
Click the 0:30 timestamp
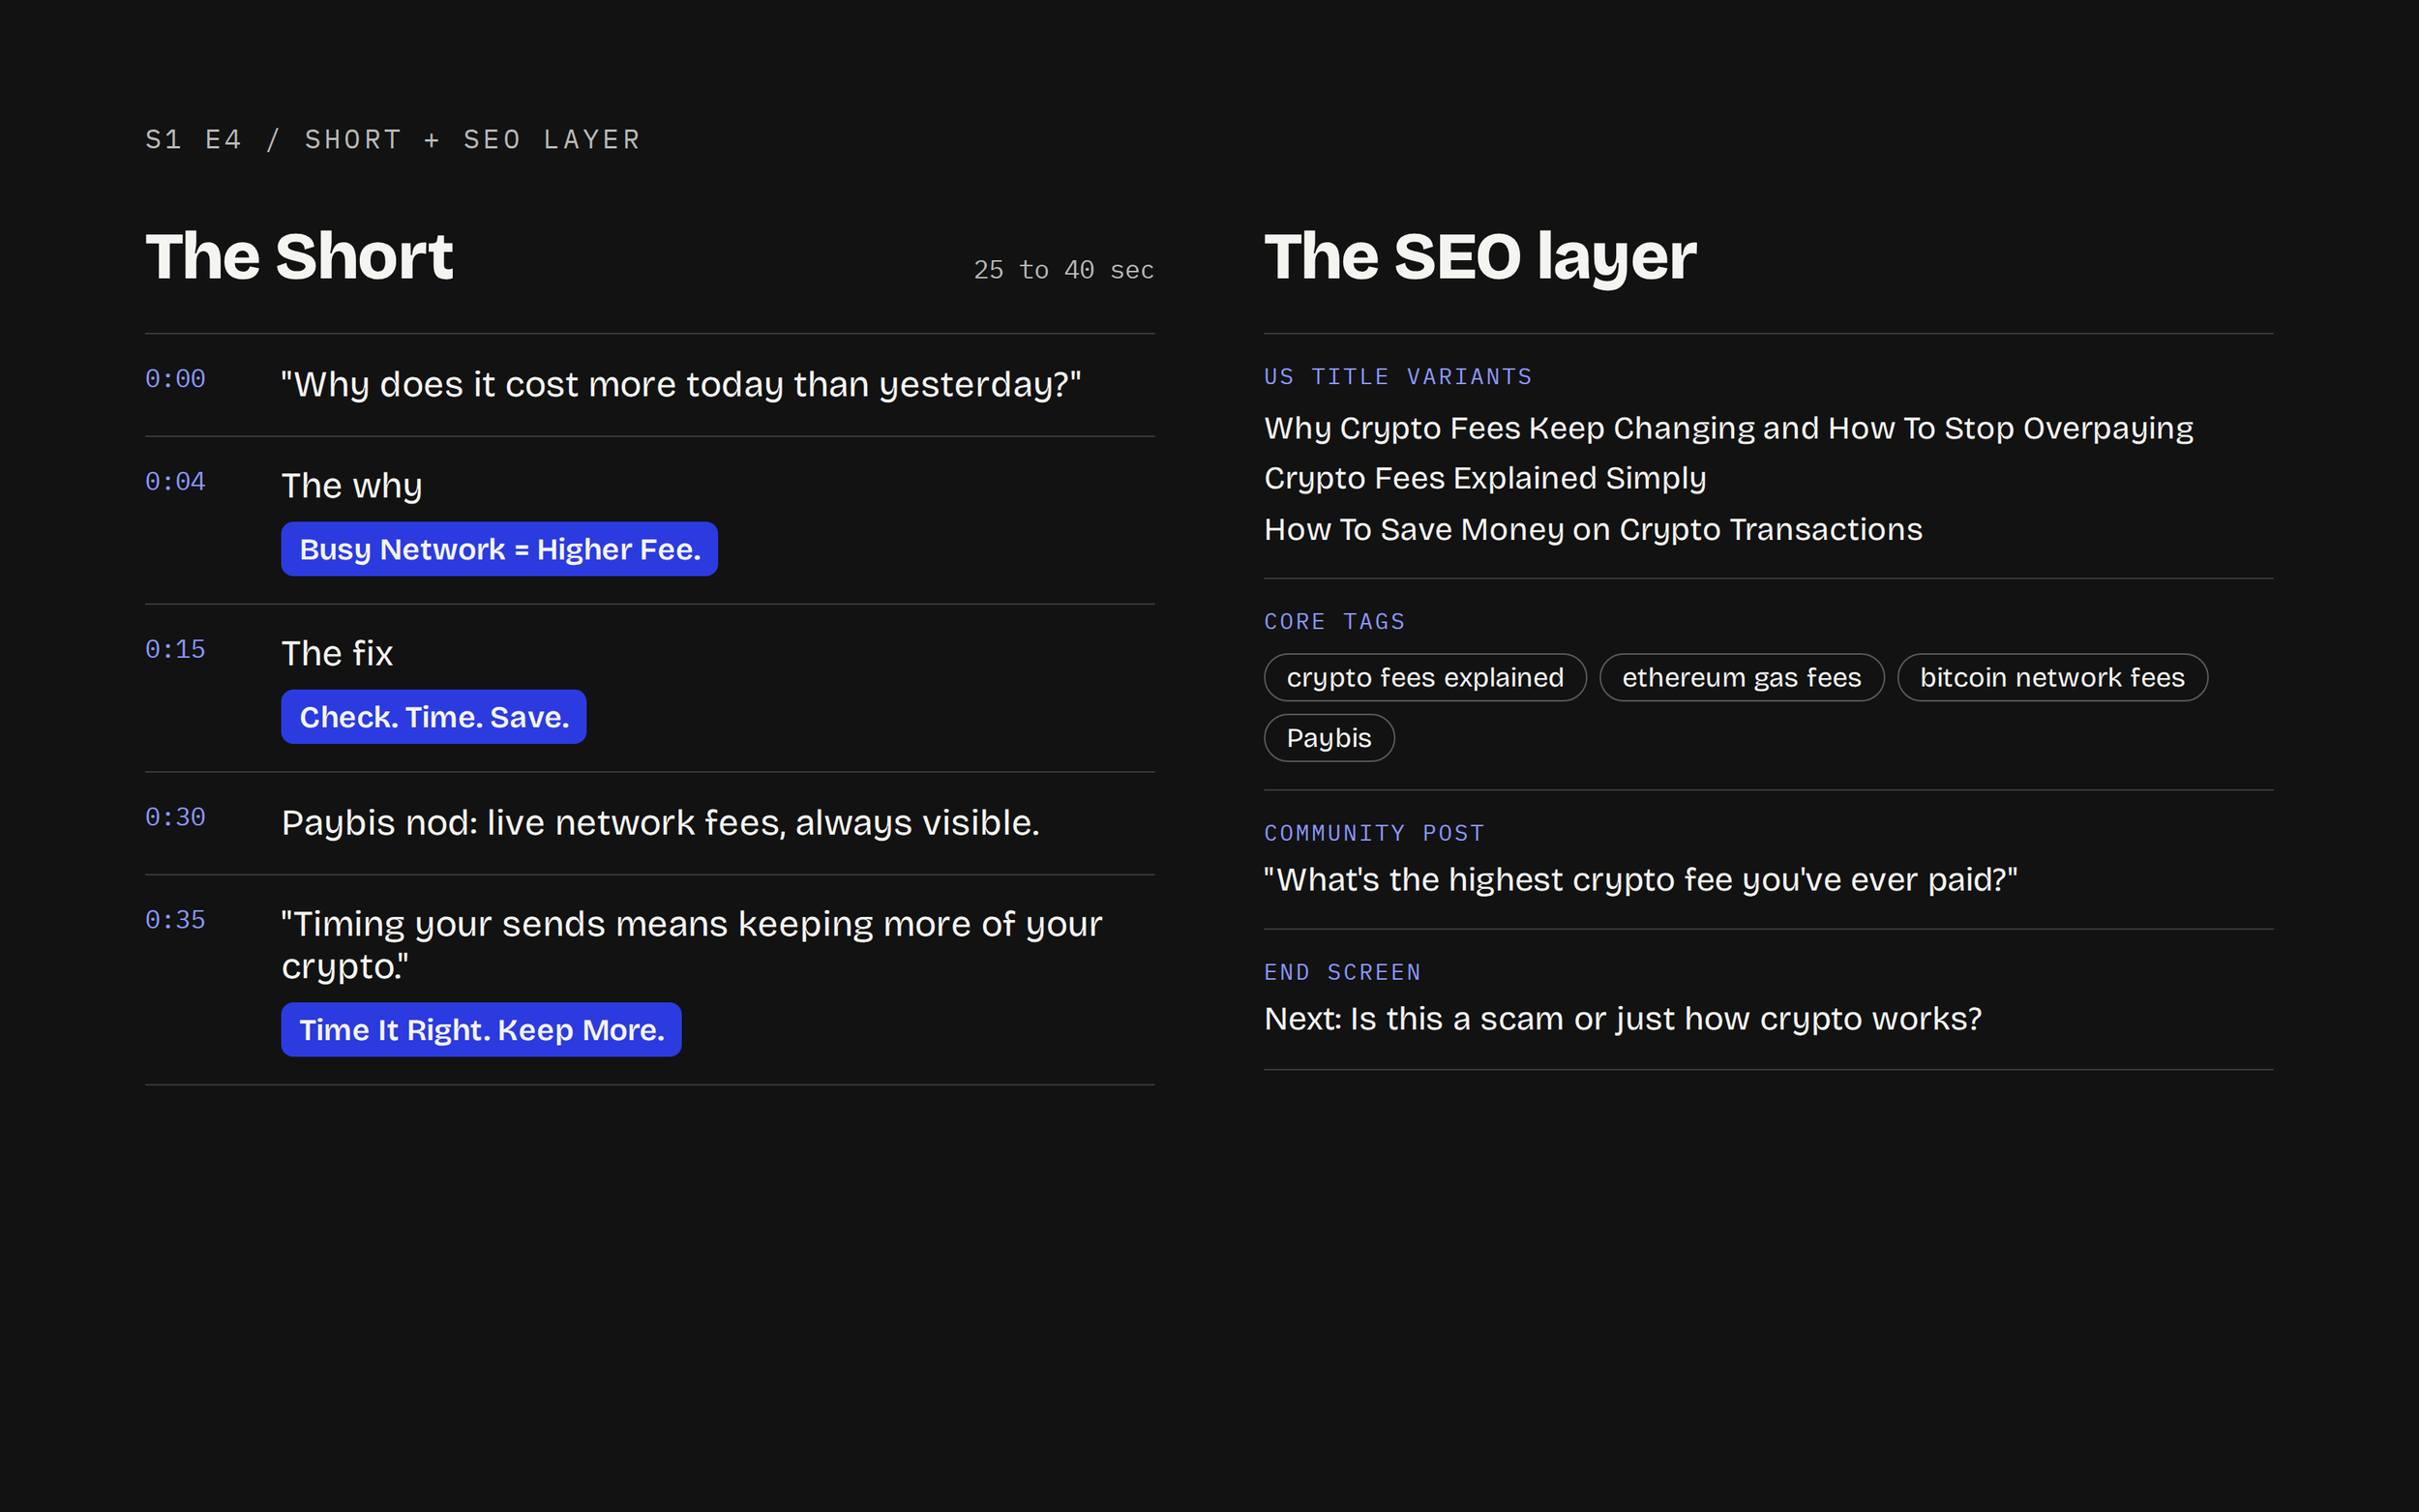[x=175, y=818]
